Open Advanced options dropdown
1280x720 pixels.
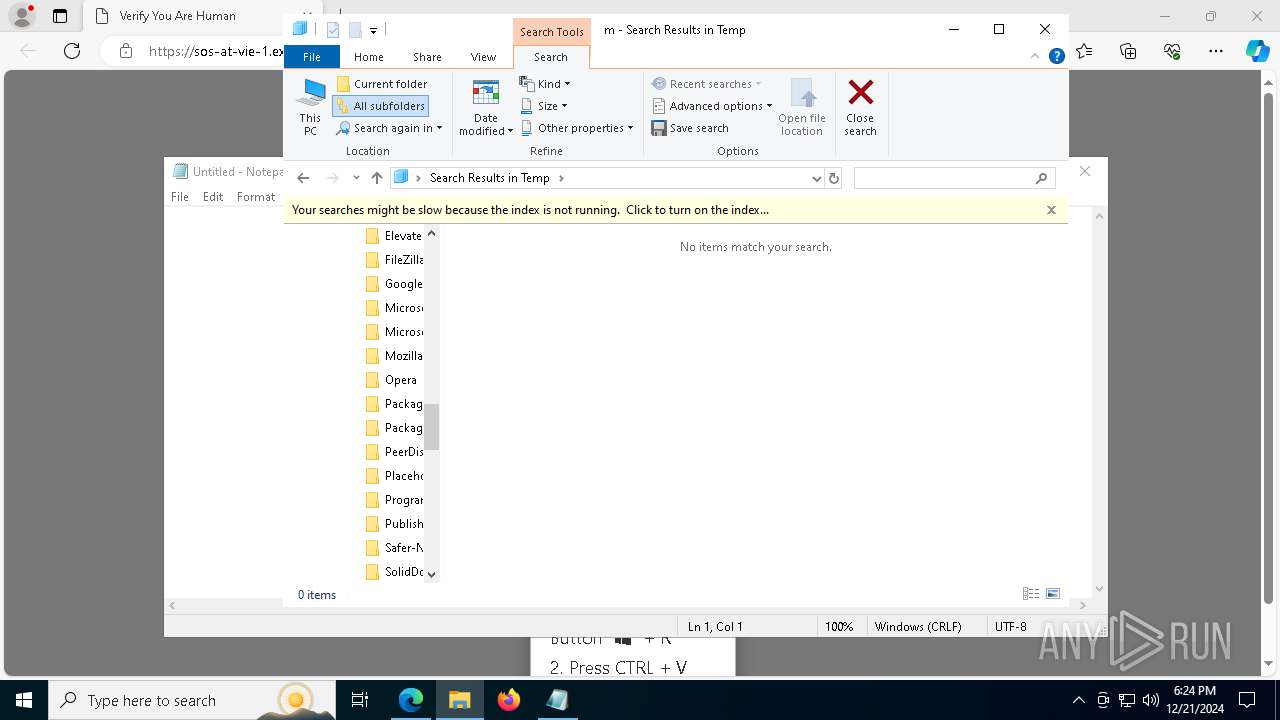coord(713,106)
